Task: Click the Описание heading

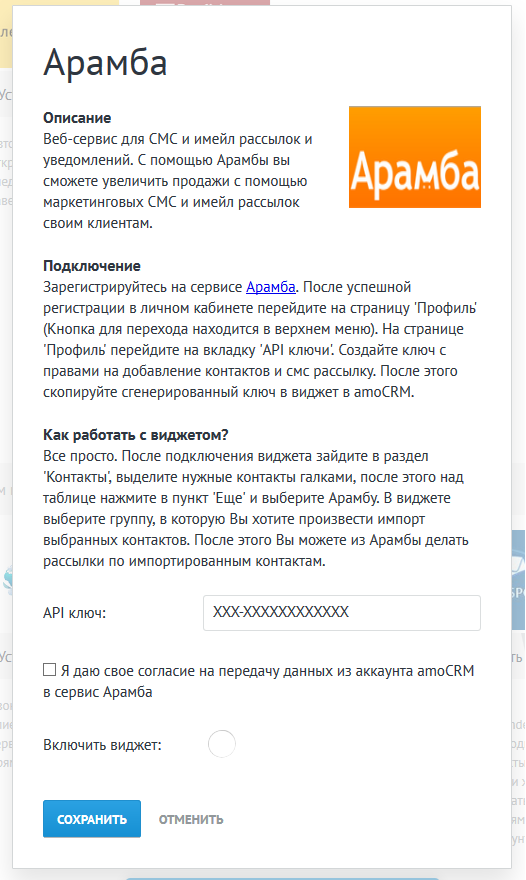Action: pyautogui.click(x=77, y=118)
